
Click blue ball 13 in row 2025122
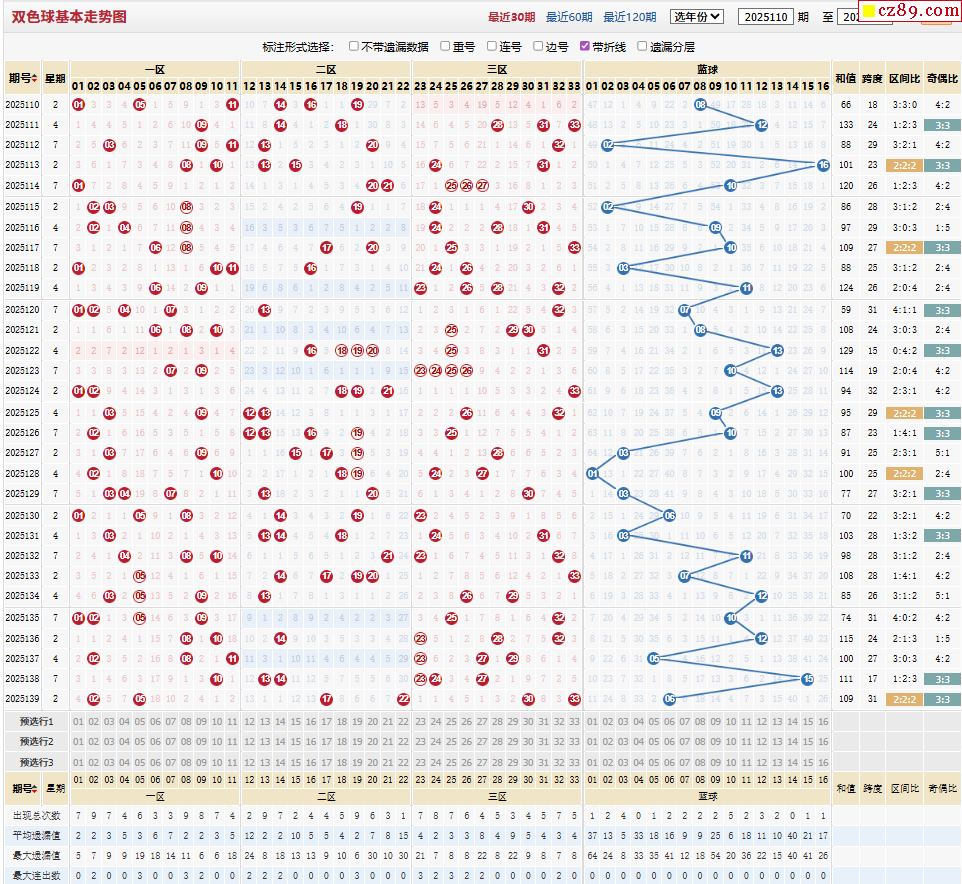pos(777,351)
